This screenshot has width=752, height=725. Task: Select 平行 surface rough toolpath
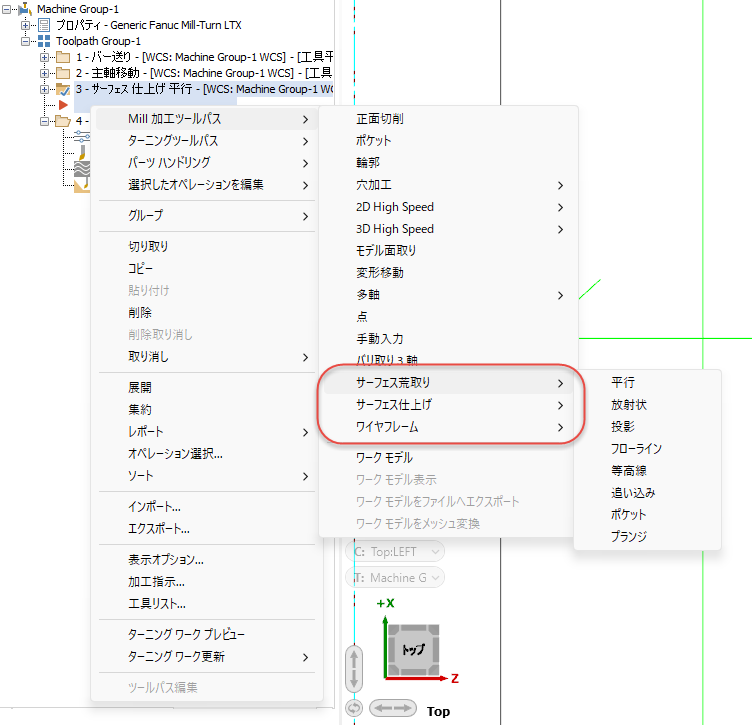click(x=647, y=383)
